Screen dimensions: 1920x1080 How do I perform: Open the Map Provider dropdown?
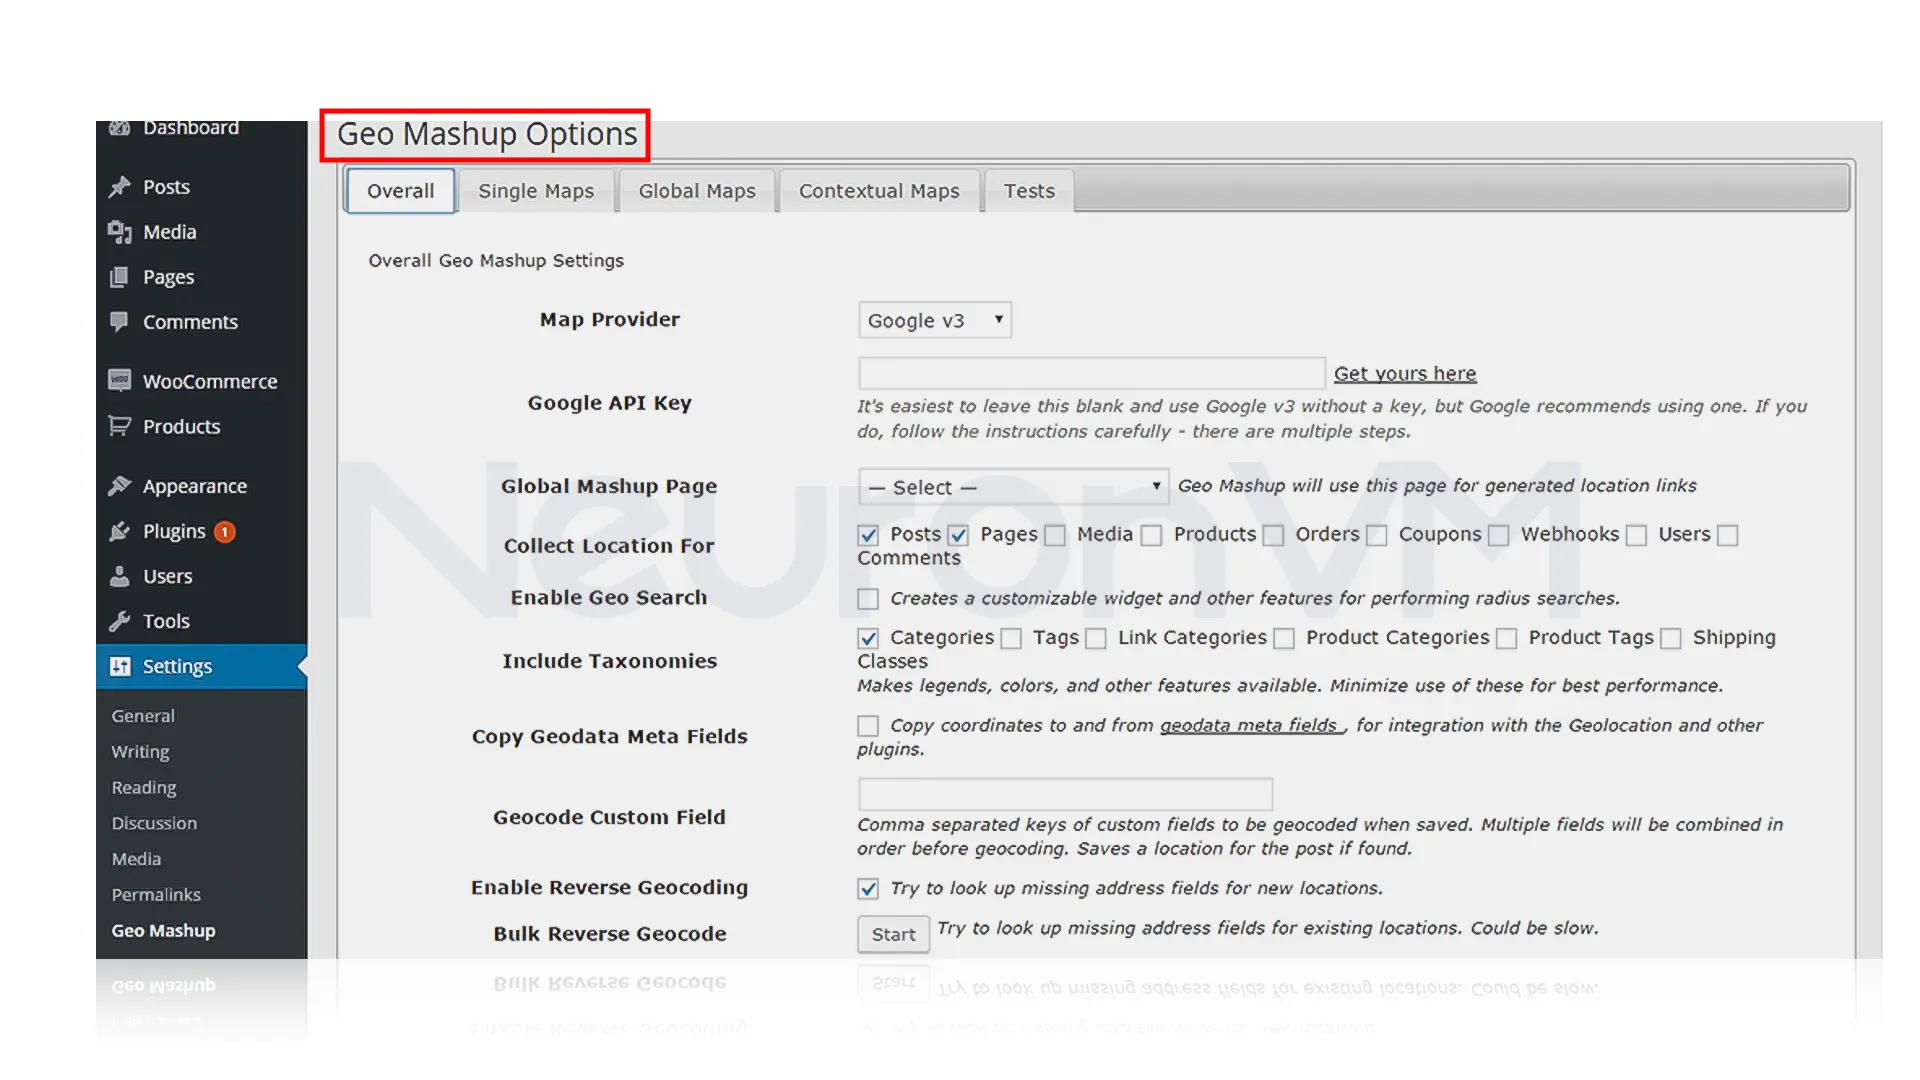935,320
